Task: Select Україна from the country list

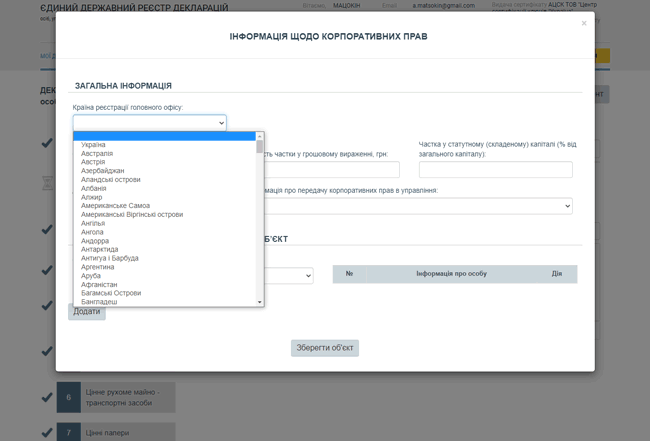Action: pyautogui.click(x=93, y=145)
